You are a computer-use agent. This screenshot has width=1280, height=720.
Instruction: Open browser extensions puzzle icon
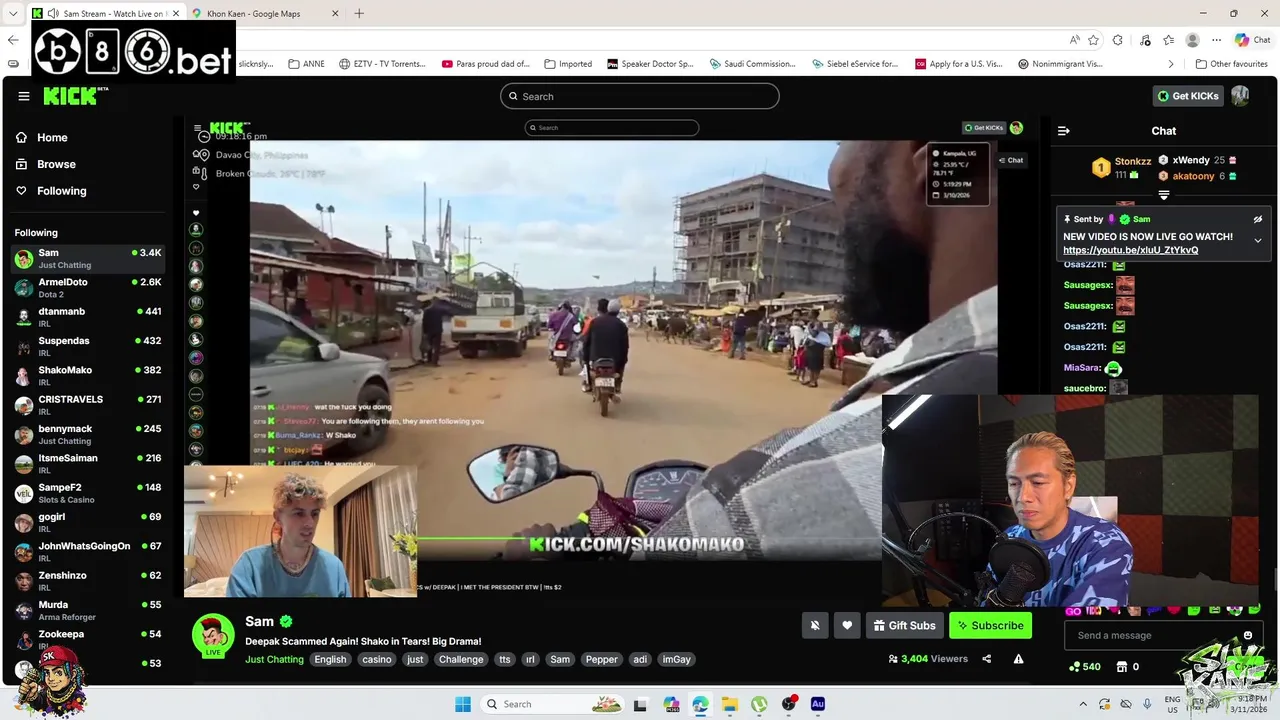pos(1118,40)
